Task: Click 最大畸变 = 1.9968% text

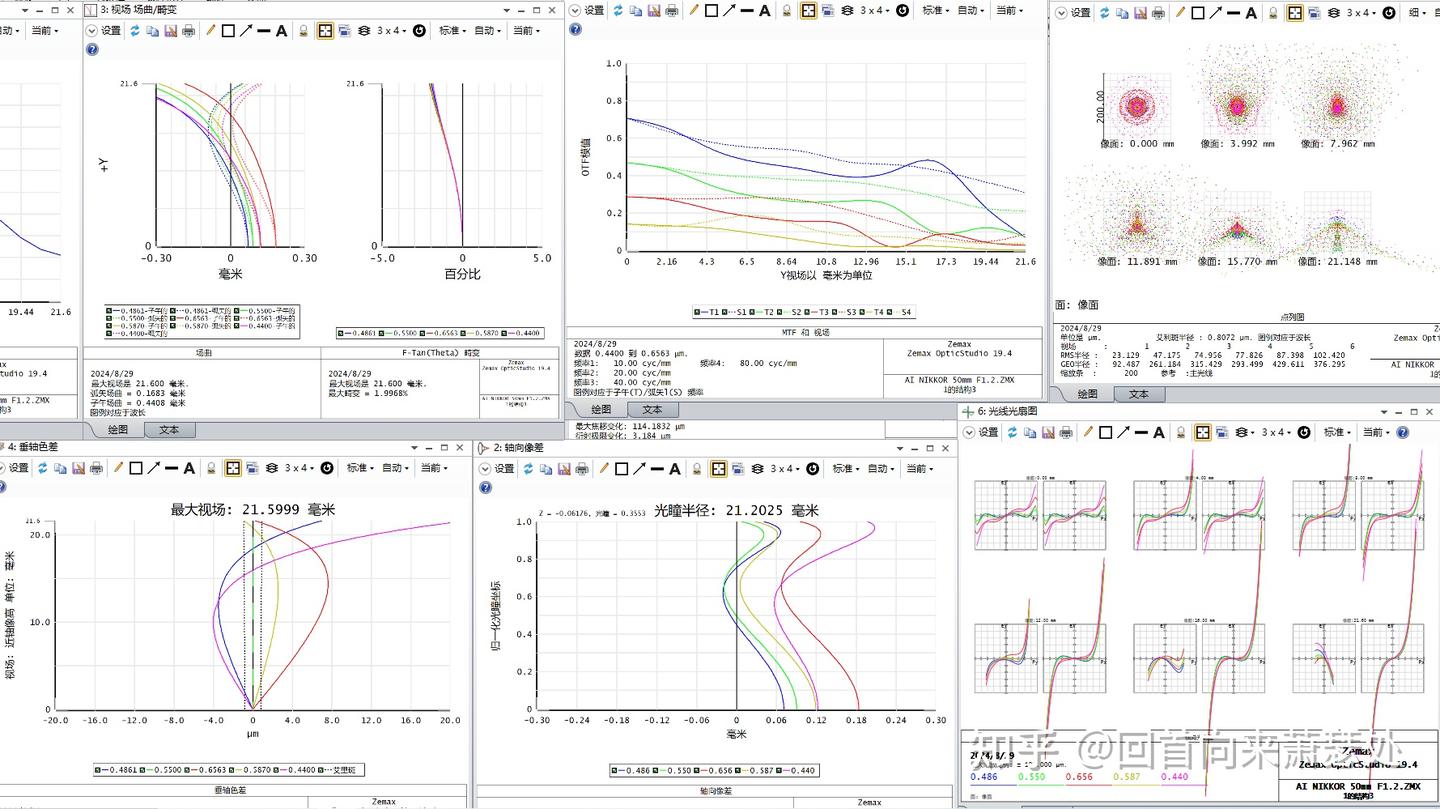Action: (x=368, y=393)
